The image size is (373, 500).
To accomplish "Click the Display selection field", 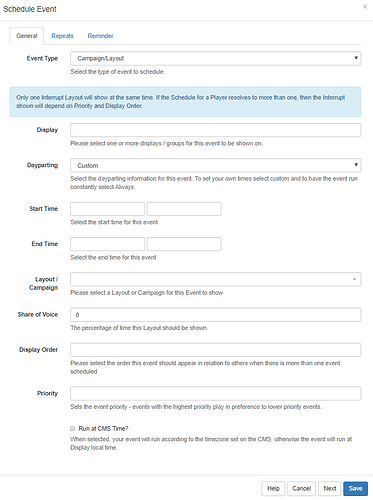I will pos(215,130).
